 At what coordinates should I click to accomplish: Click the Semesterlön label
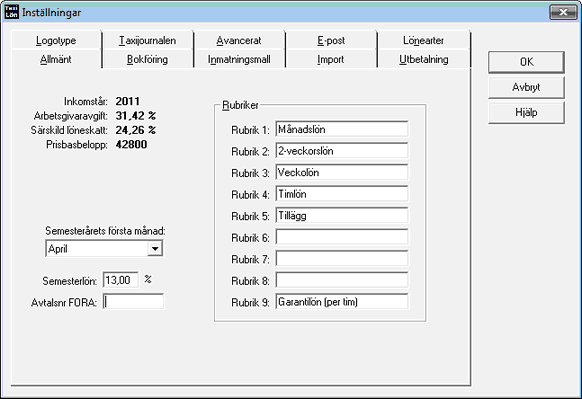click(70, 281)
